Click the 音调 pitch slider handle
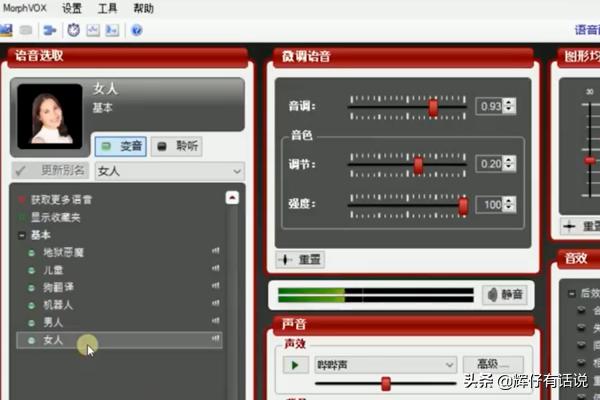600x400 pixels. [x=433, y=107]
